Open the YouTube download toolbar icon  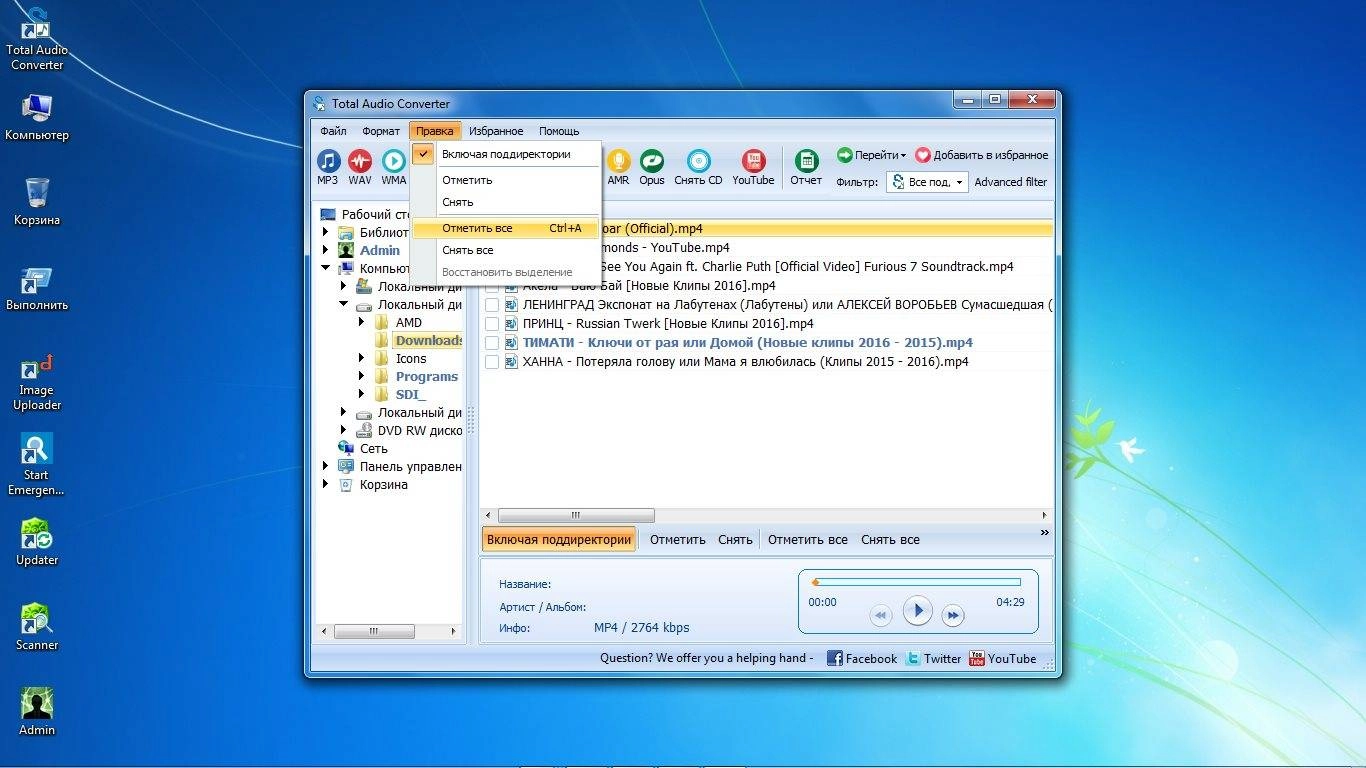(x=753, y=167)
